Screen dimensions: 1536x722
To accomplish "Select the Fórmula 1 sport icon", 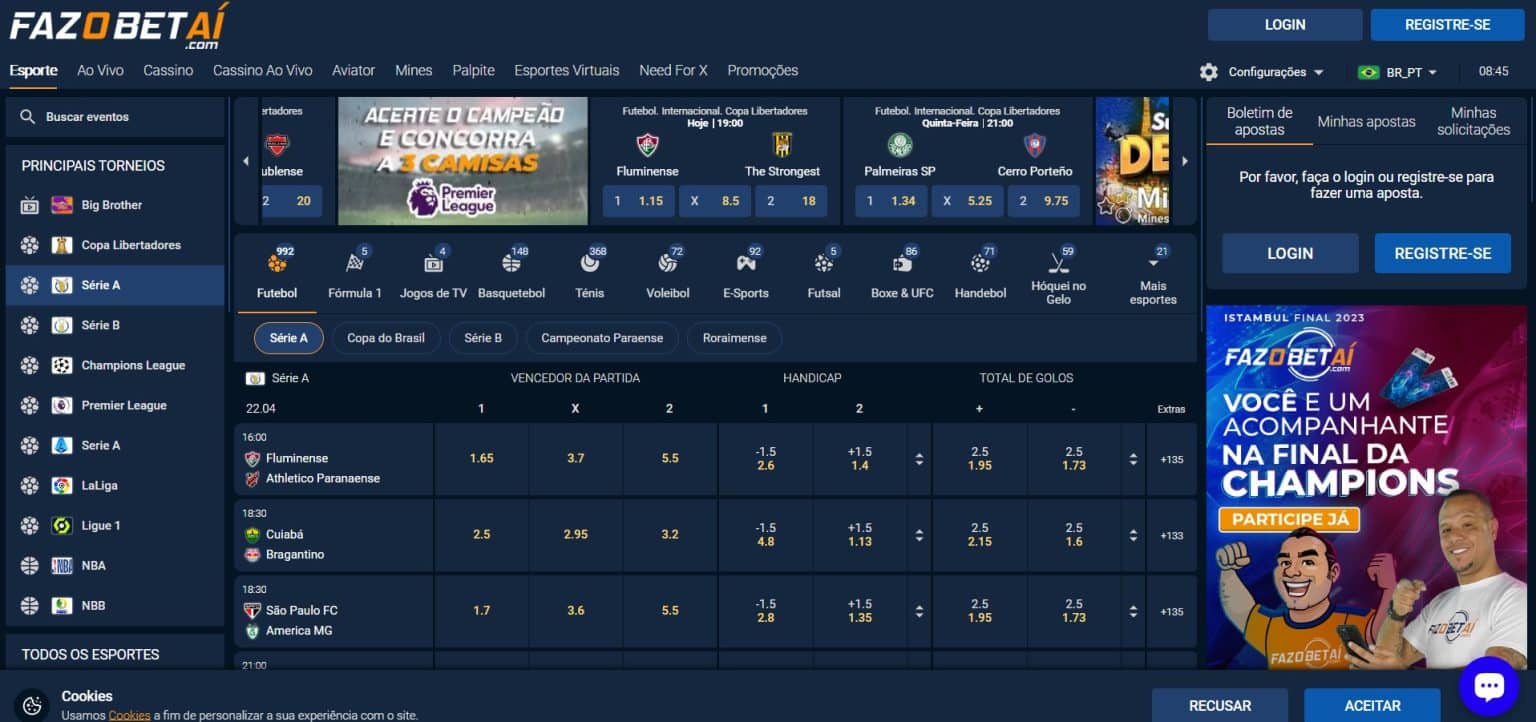I will click(354, 264).
